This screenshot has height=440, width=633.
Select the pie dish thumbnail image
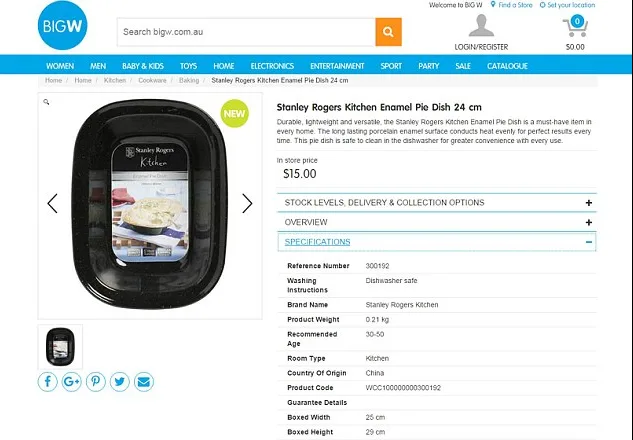tap(60, 347)
